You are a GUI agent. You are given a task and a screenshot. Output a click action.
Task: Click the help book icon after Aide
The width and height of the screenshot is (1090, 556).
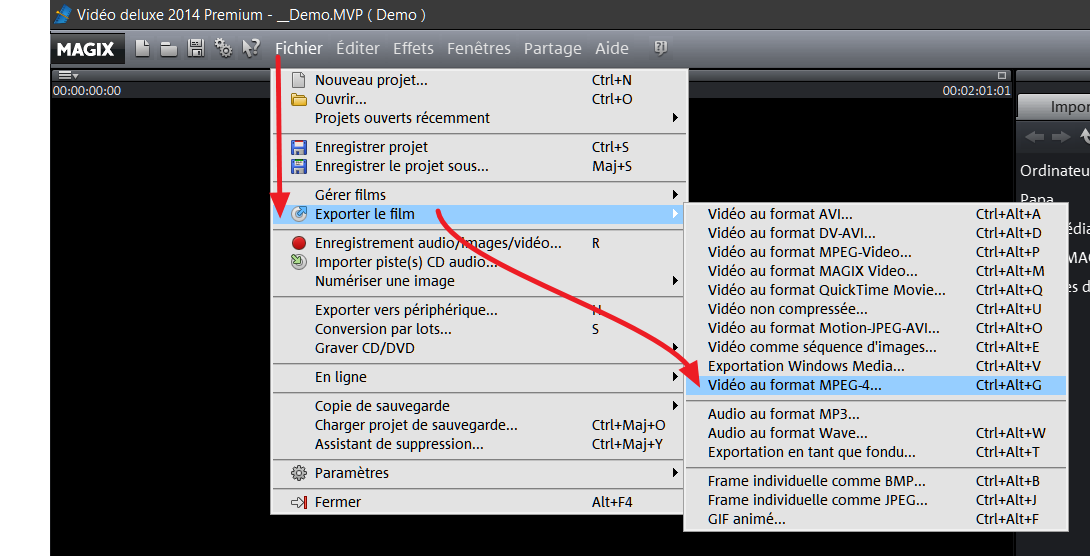coord(660,48)
